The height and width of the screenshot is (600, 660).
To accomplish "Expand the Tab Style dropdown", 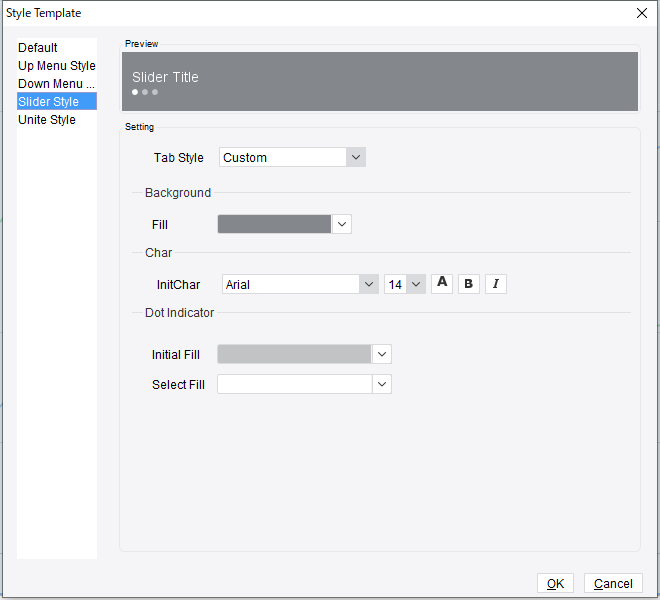I will [356, 157].
